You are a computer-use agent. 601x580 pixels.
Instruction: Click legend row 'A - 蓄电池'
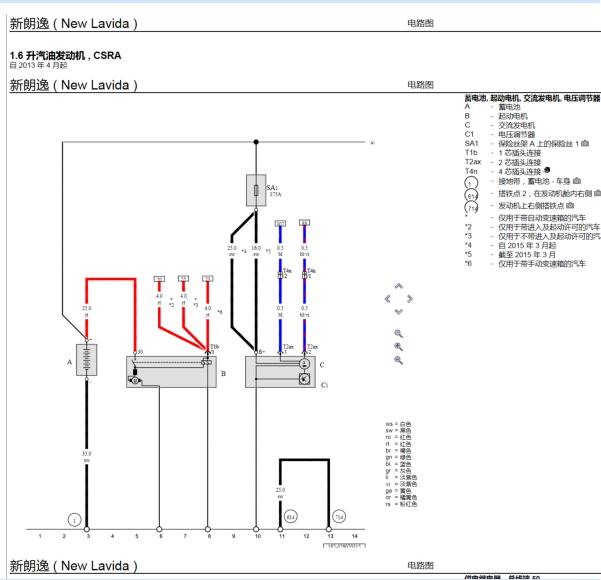tap(493, 107)
